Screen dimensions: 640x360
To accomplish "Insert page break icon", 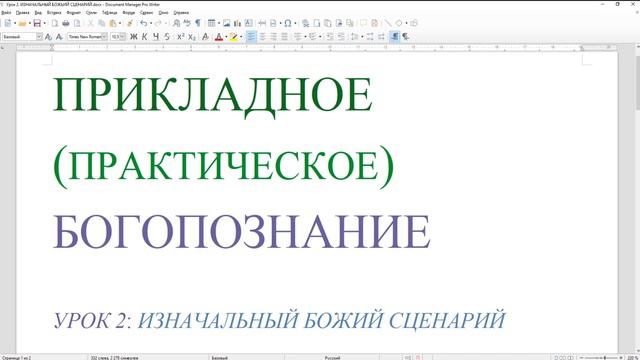I will pos(273,23).
